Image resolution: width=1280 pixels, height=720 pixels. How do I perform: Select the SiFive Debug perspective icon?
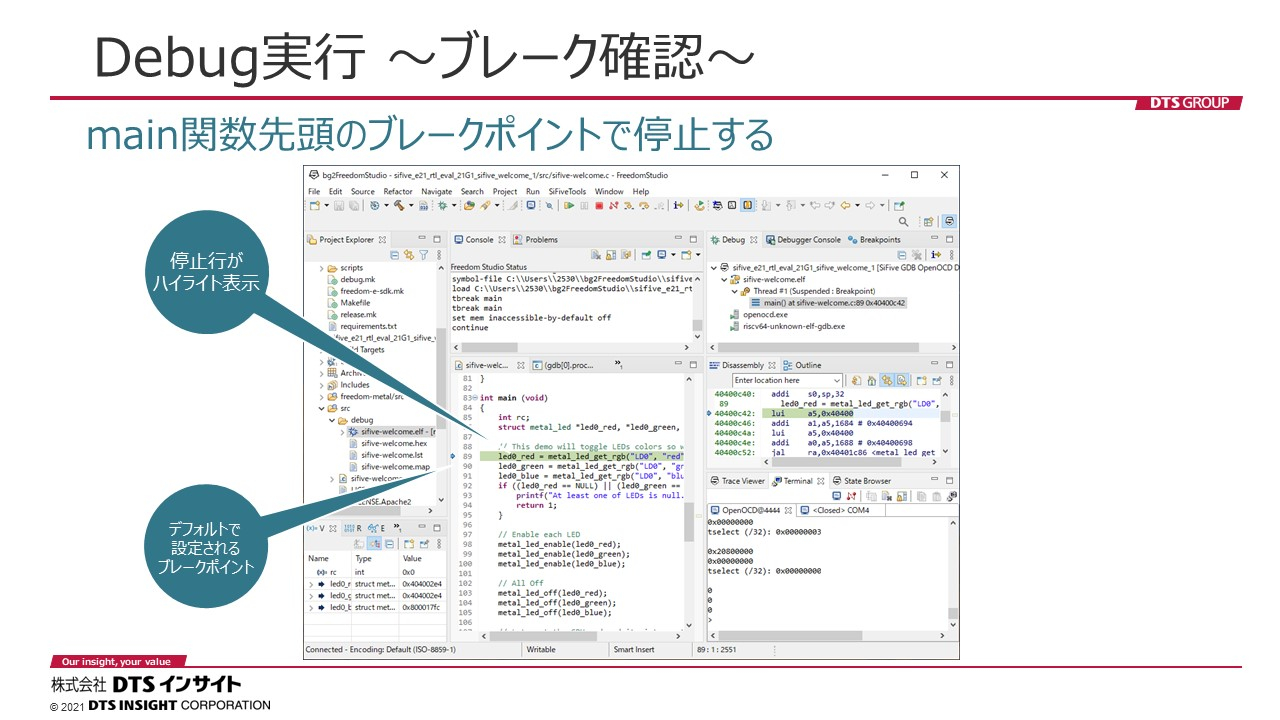click(x=949, y=221)
